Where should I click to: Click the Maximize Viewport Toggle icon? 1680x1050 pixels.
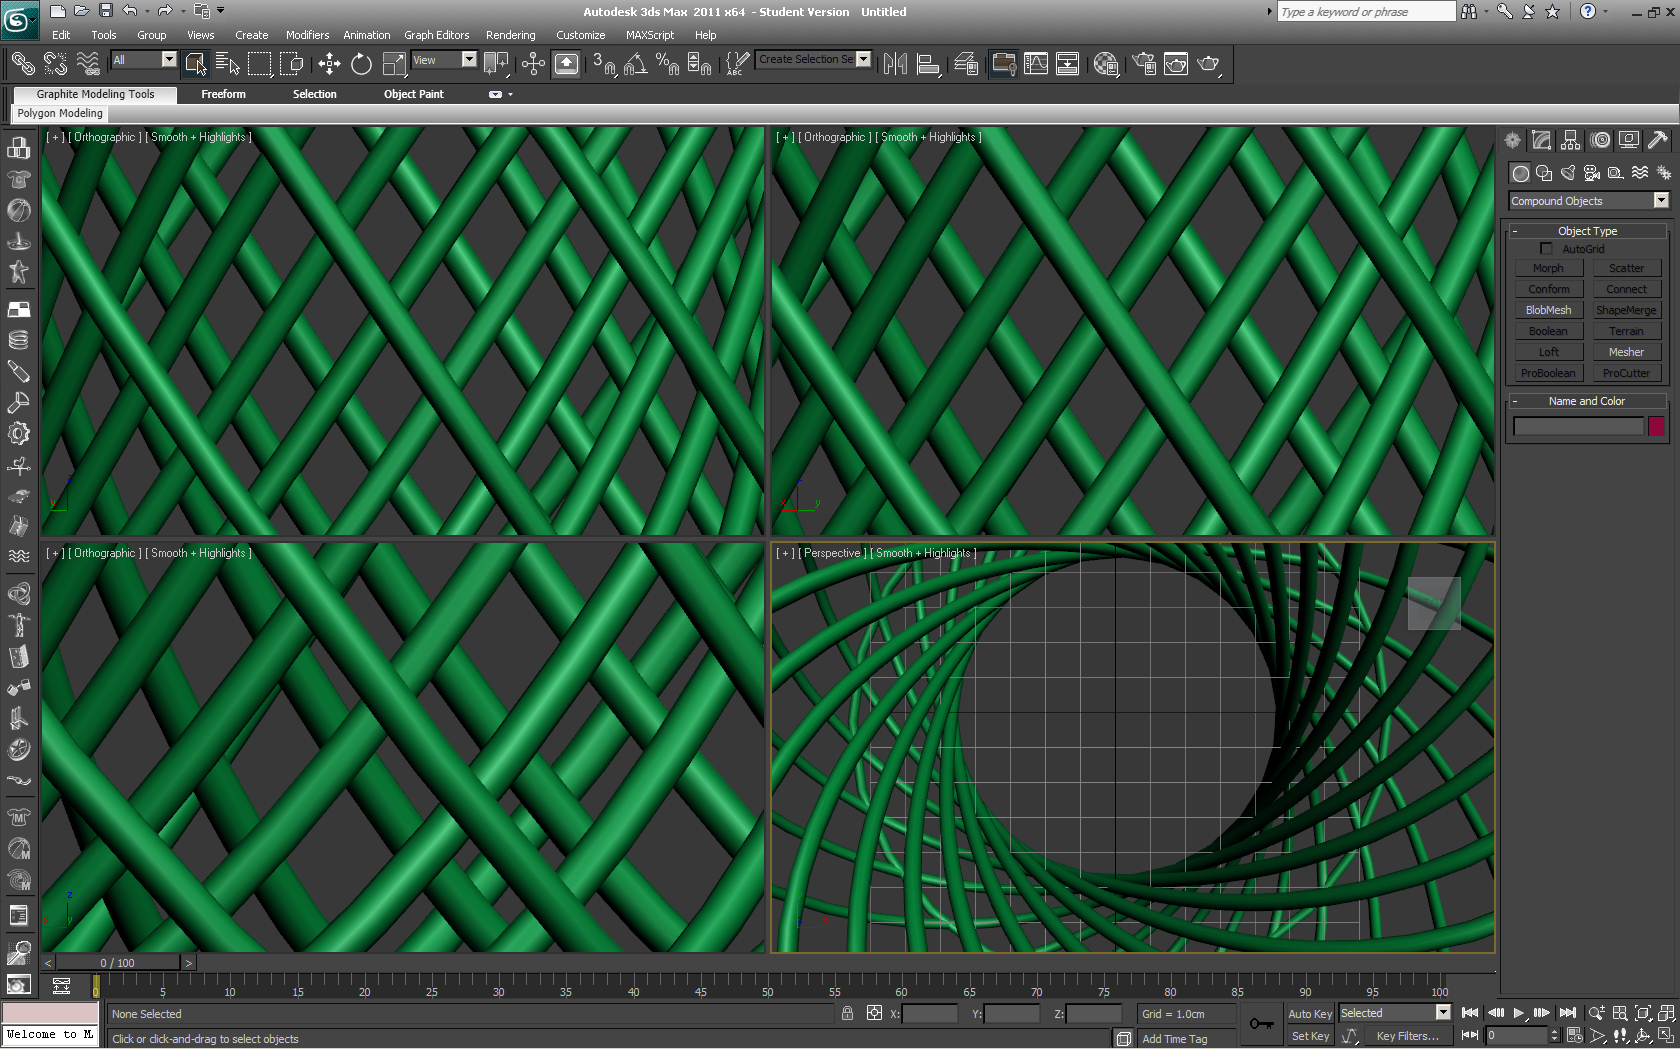[1666, 1036]
